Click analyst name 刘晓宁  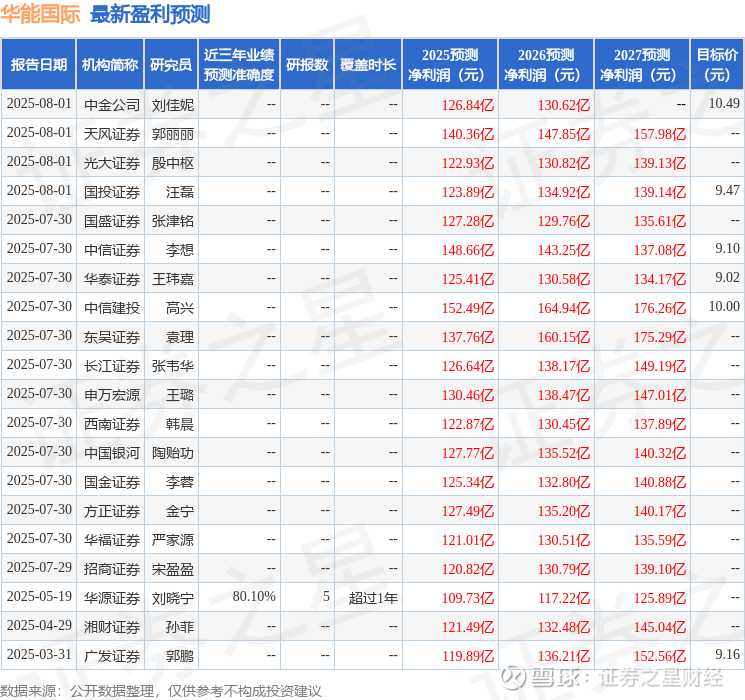tap(173, 598)
